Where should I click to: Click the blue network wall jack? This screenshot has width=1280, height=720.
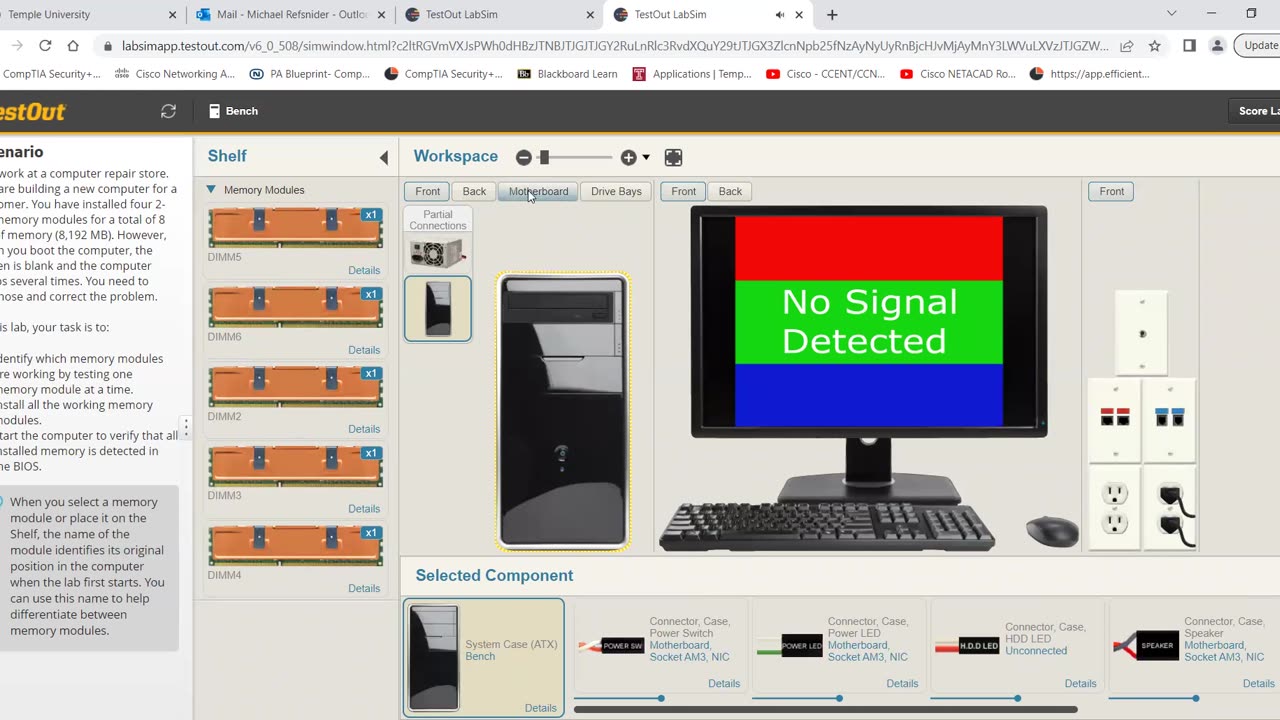pyautogui.click(x=1169, y=416)
